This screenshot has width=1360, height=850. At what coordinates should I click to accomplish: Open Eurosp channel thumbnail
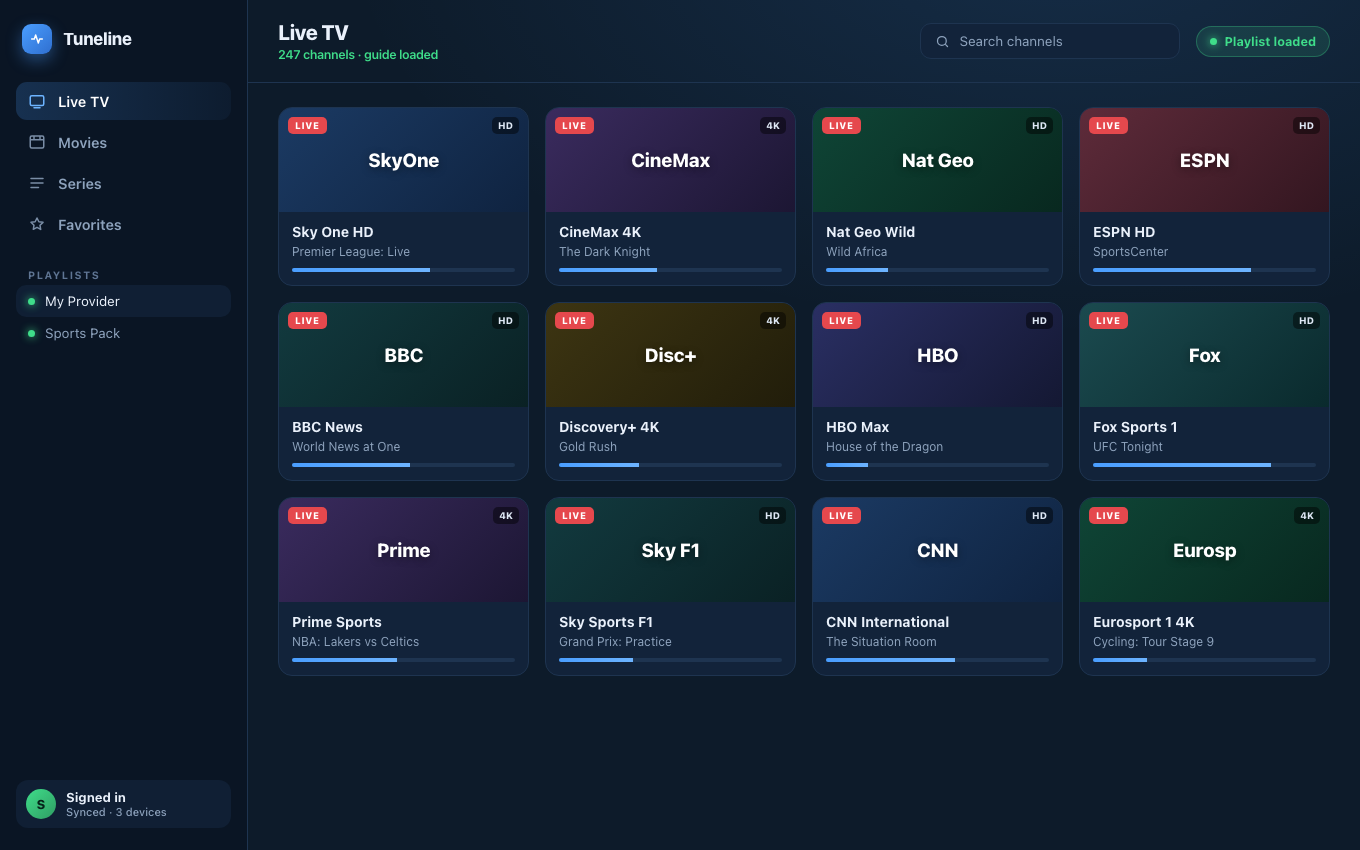click(1204, 550)
